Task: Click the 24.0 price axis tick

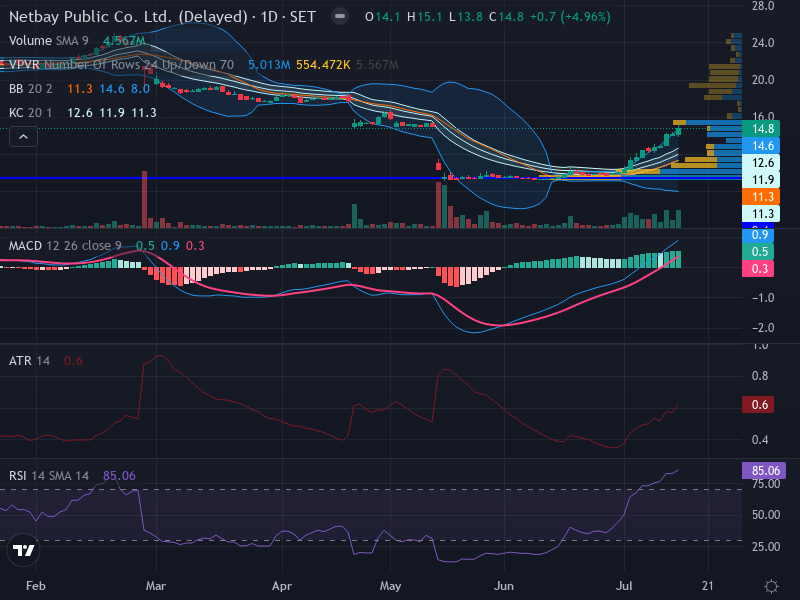Action: pos(763,43)
